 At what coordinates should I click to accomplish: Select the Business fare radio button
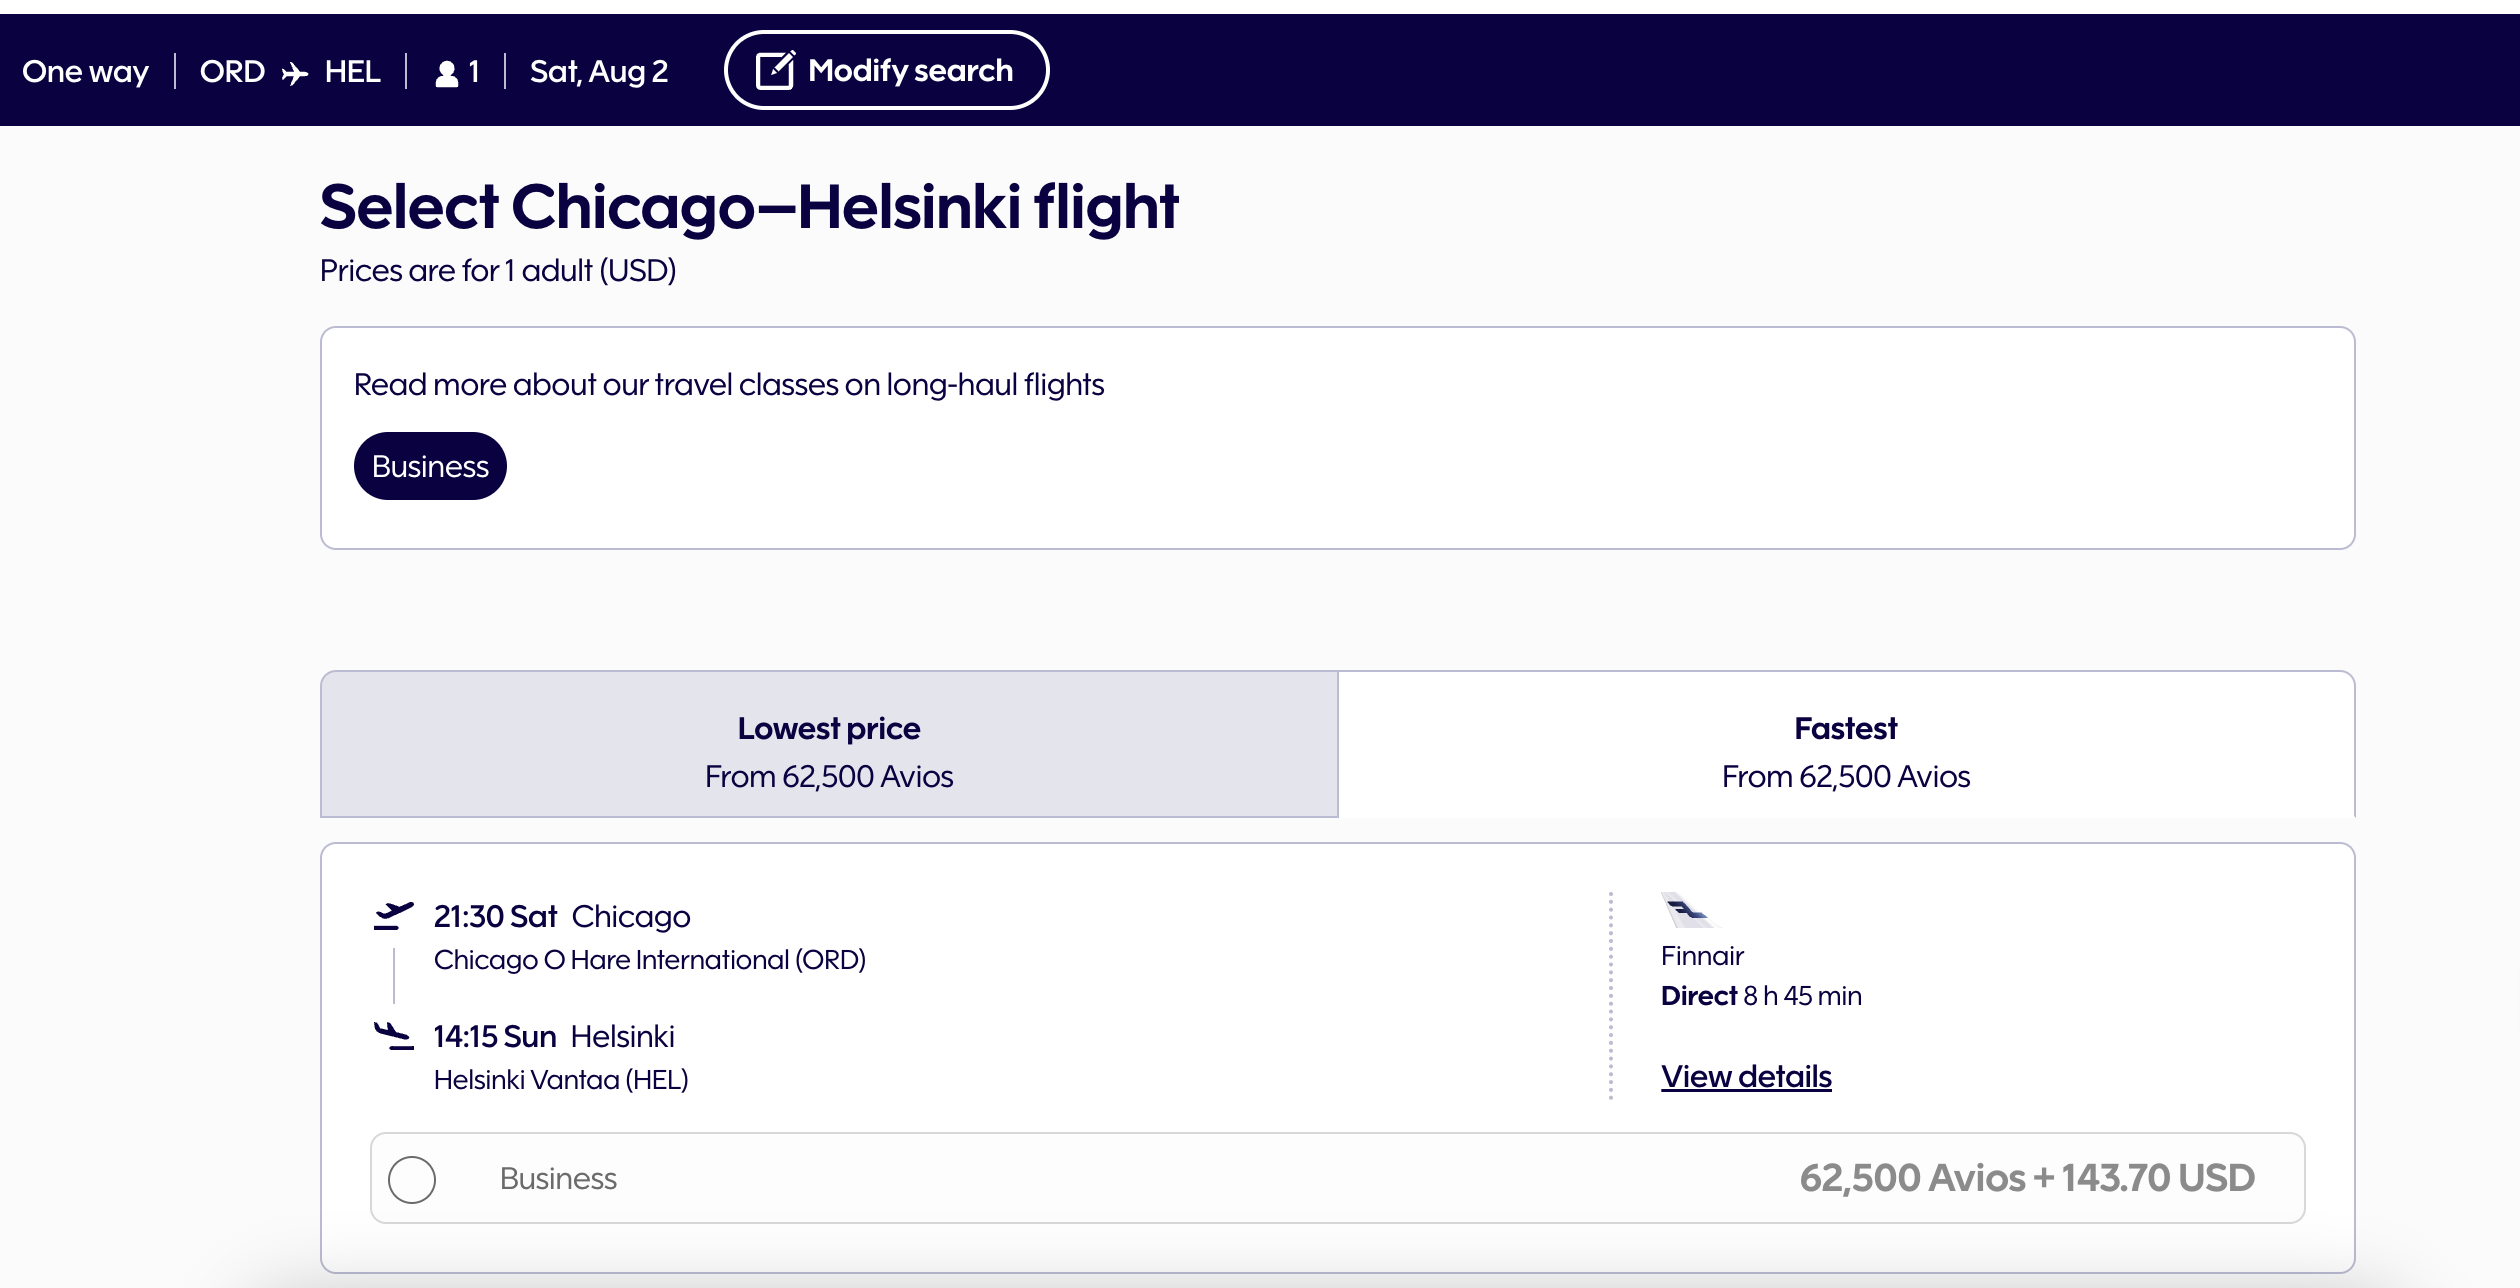coord(413,1179)
